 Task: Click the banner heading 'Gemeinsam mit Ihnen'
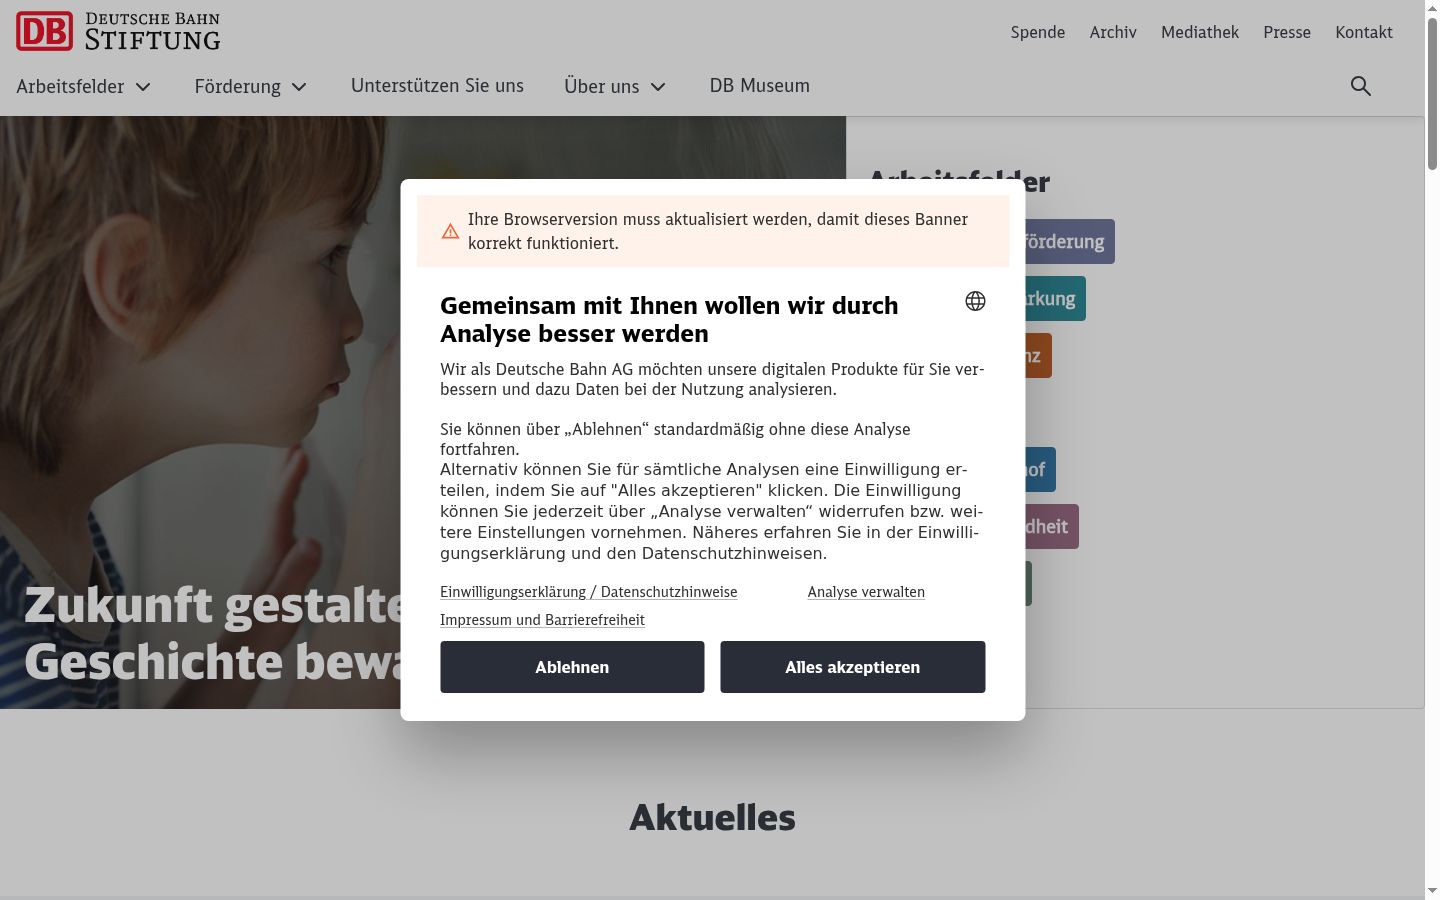point(669,319)
